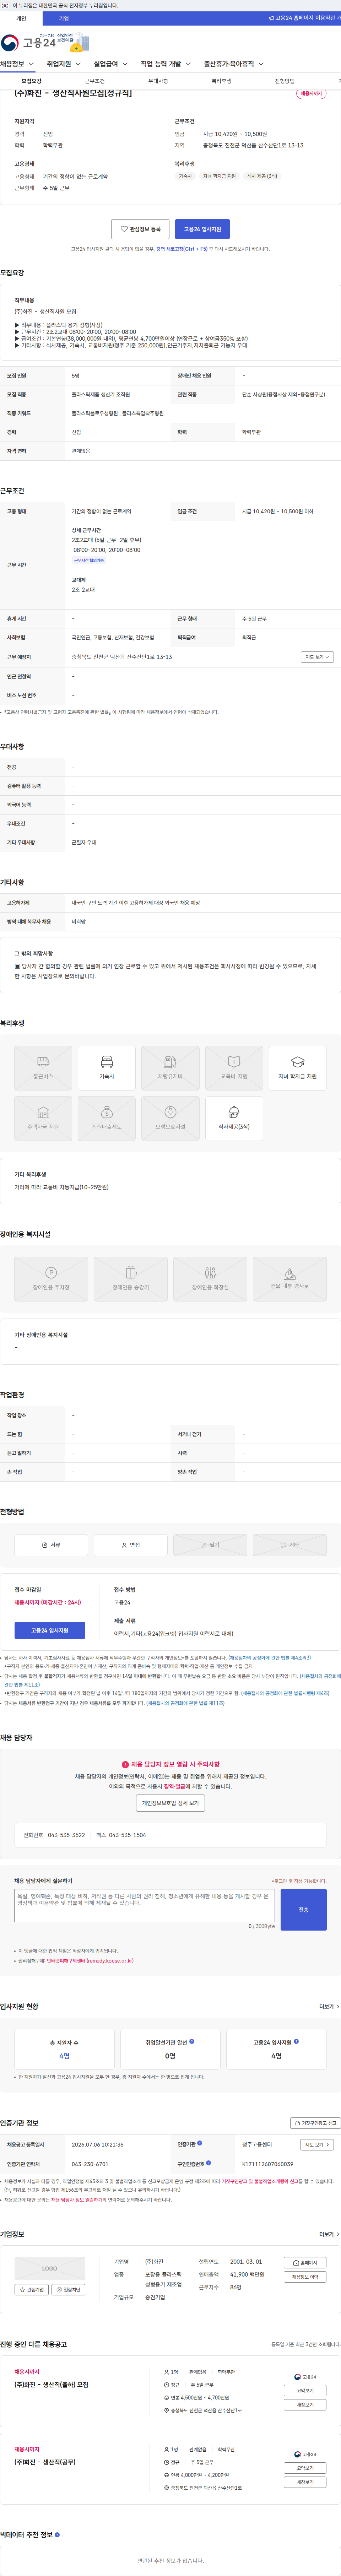Apply via top 고용24 입사지원 button
This screenshot has width=341, height=2576.
pyautogui.click(x=203, y=229)
